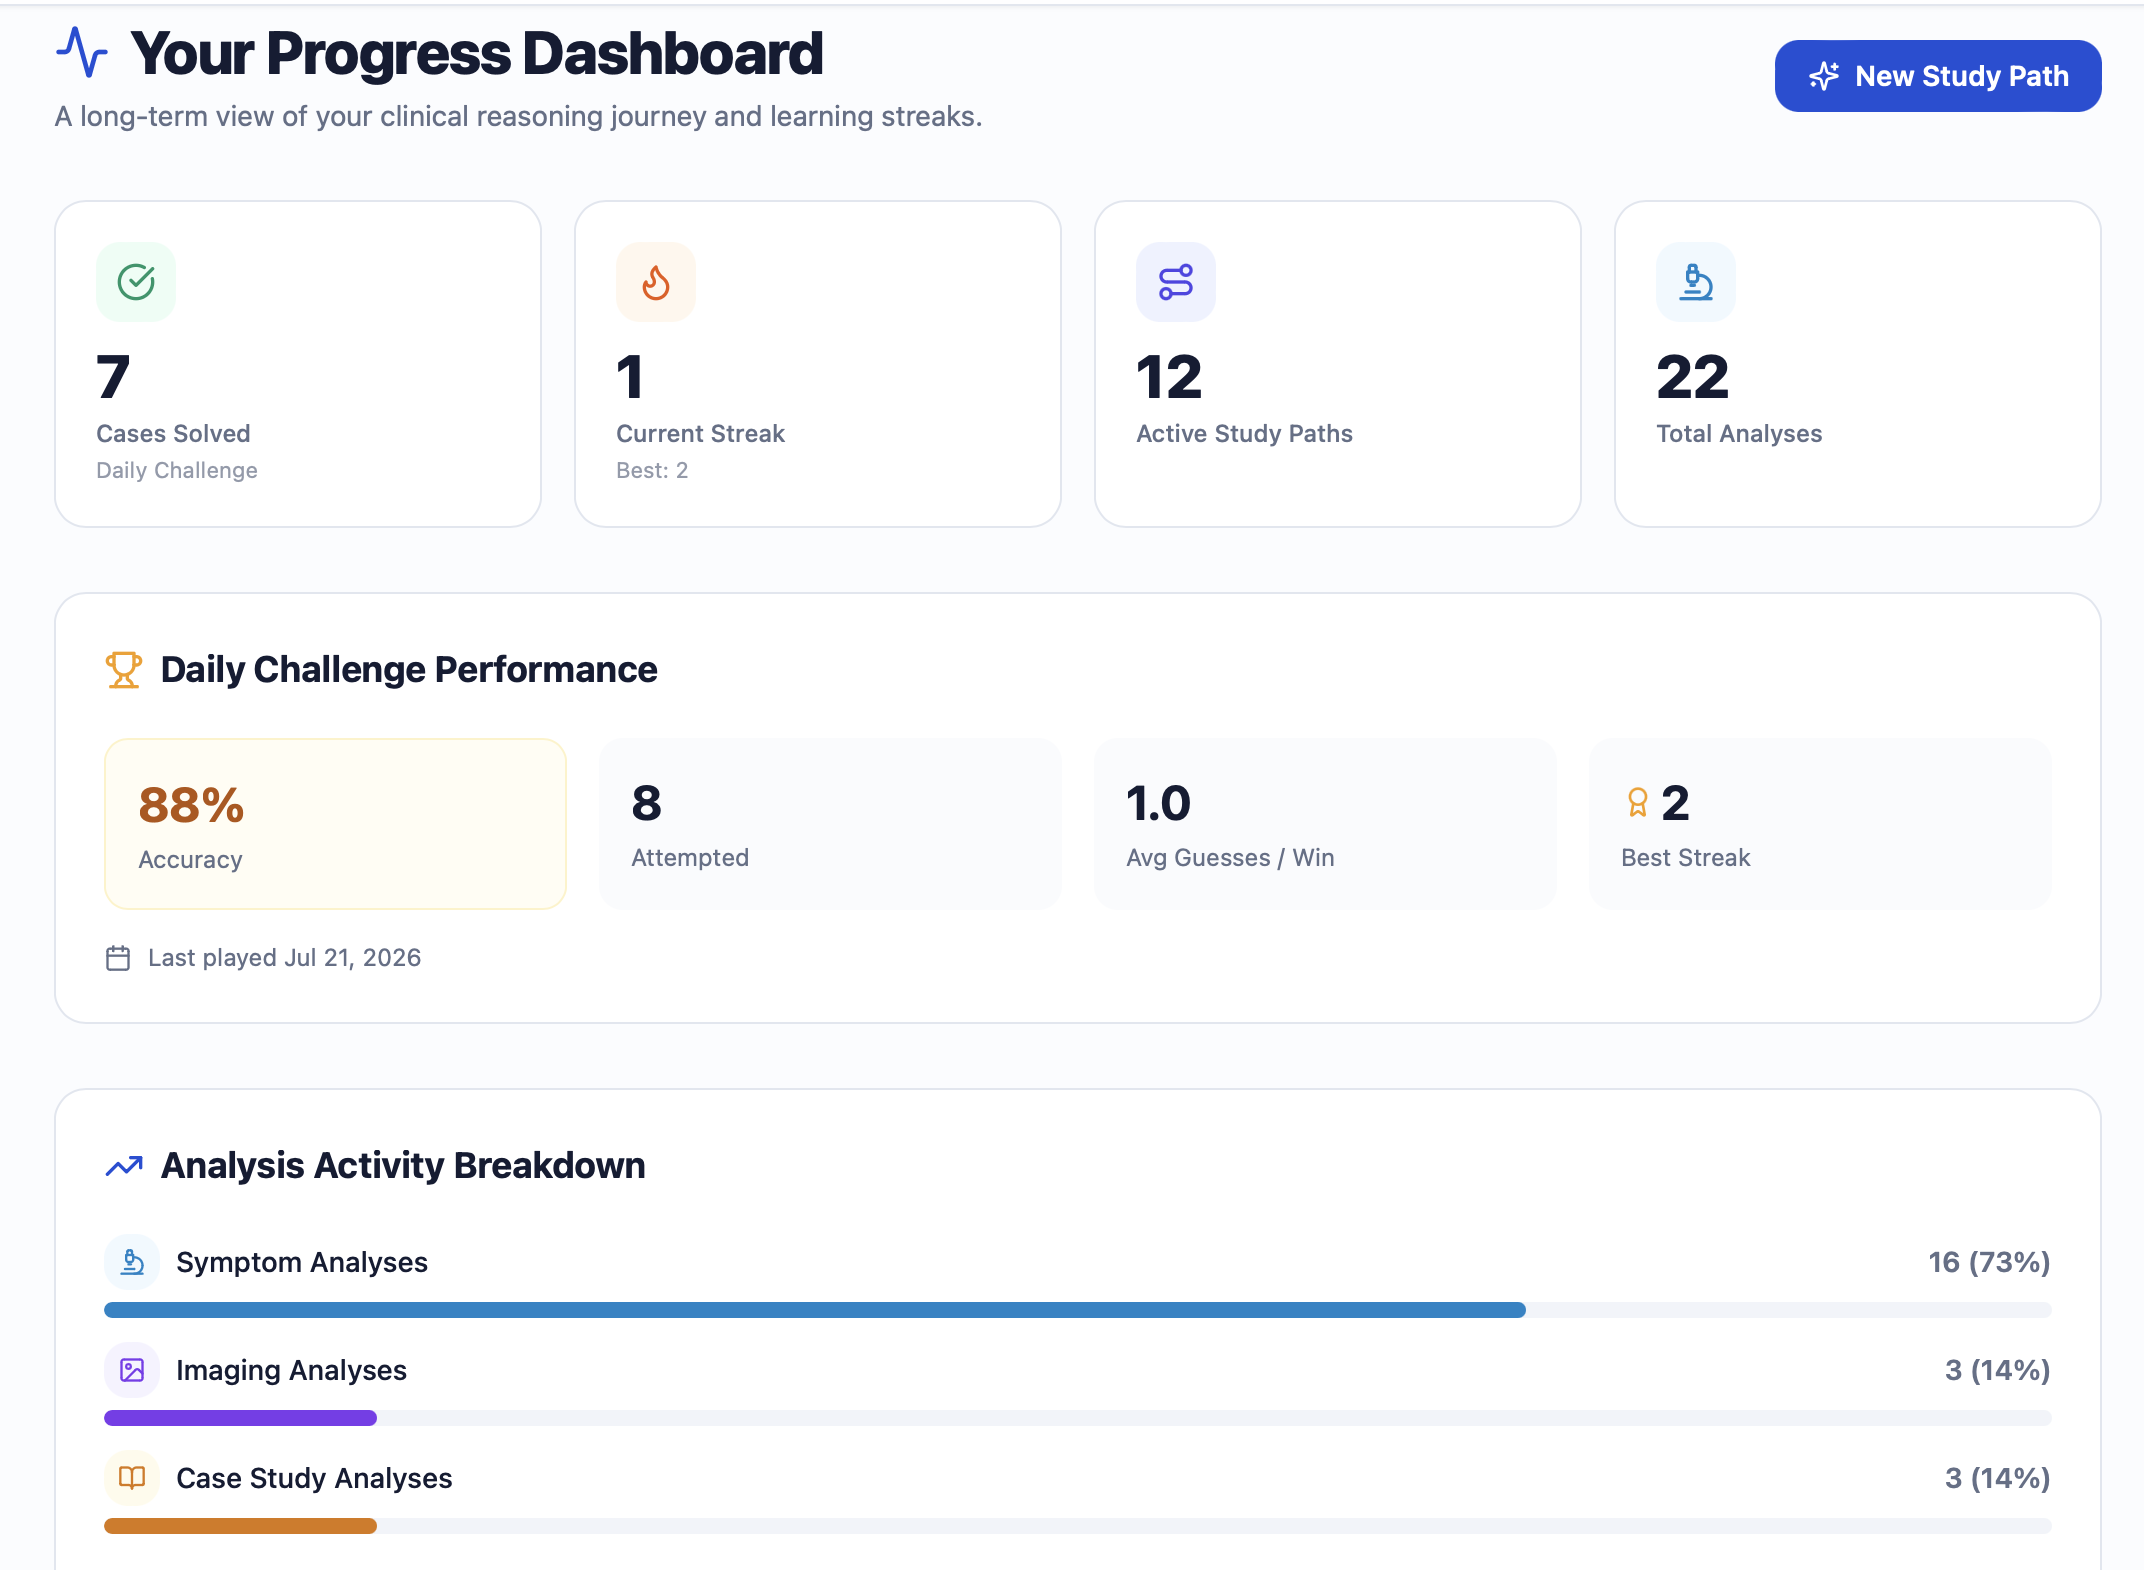This screenshot has width=2144, height=1570.
Task: Click the trophy icon beside Daily Challenge Performance
Action: pyautogui.click(x=124, y=670)
